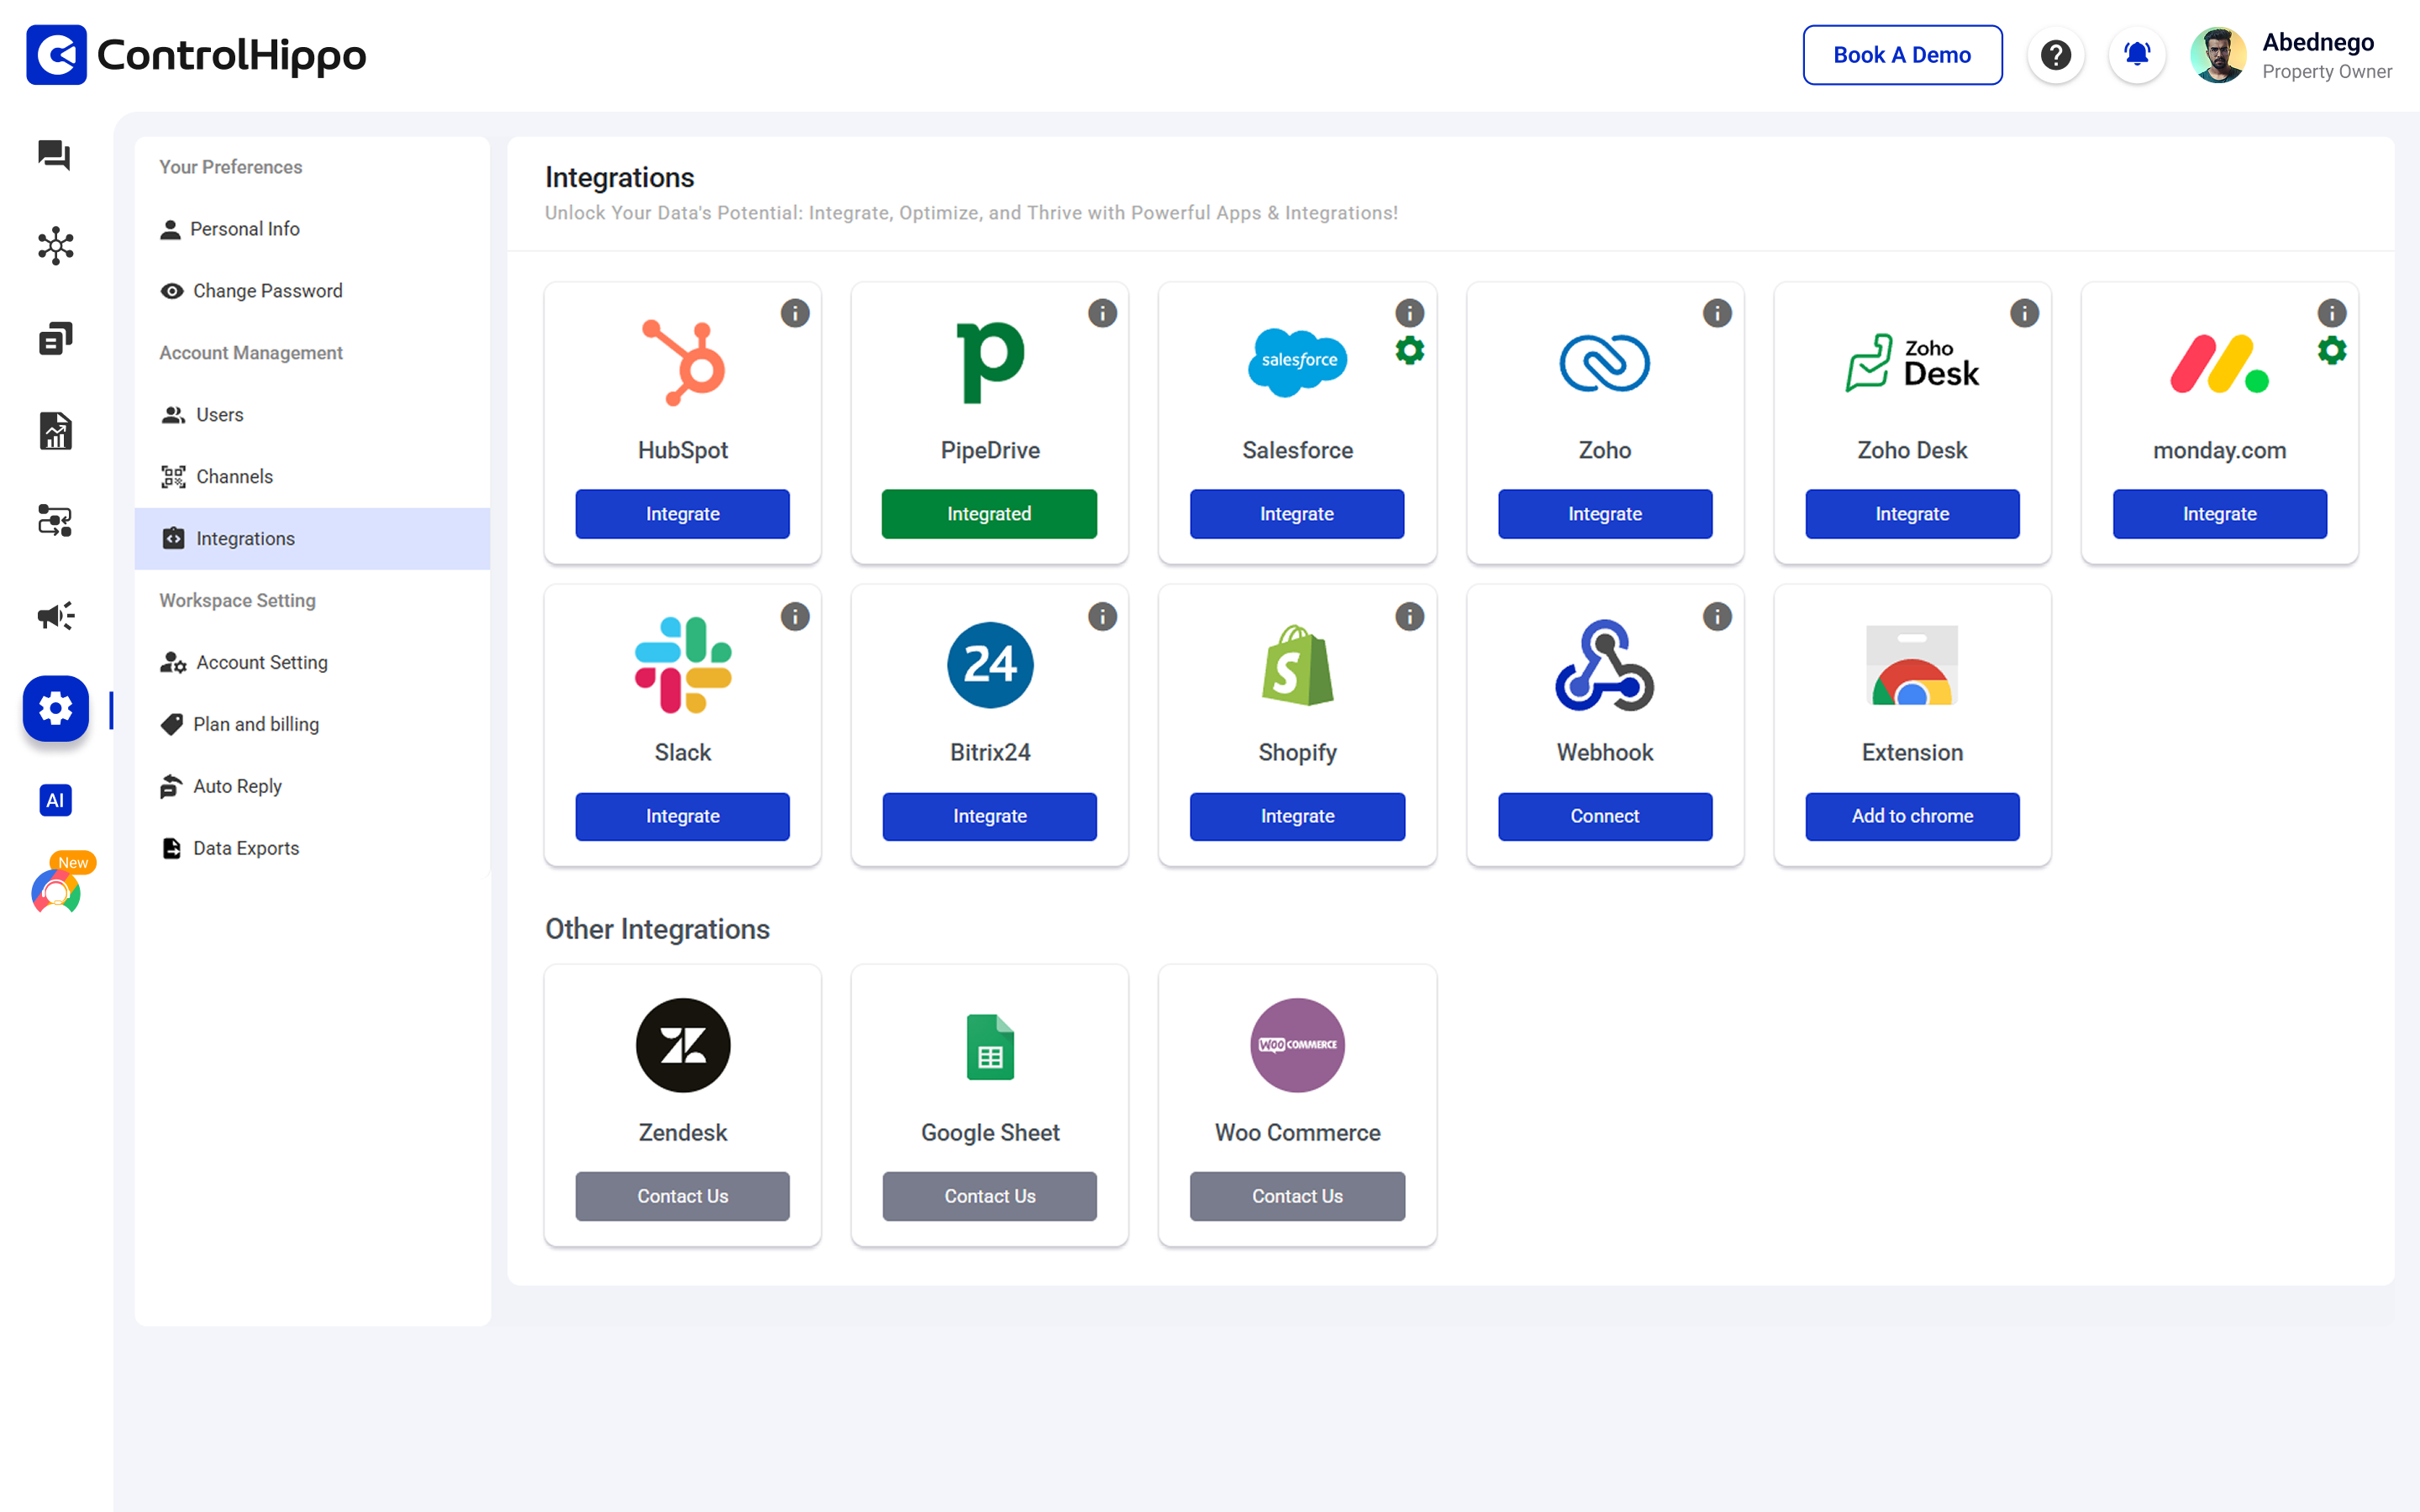Screen dimensions: 2420x1512
Task: Open the conversations panel in the sidebar
Action: pos(55,156)
